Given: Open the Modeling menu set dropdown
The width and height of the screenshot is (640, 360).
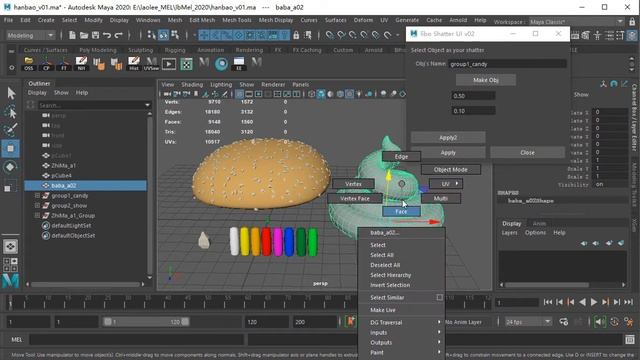Looking at the screenshot, I should (x=30, y=36).
